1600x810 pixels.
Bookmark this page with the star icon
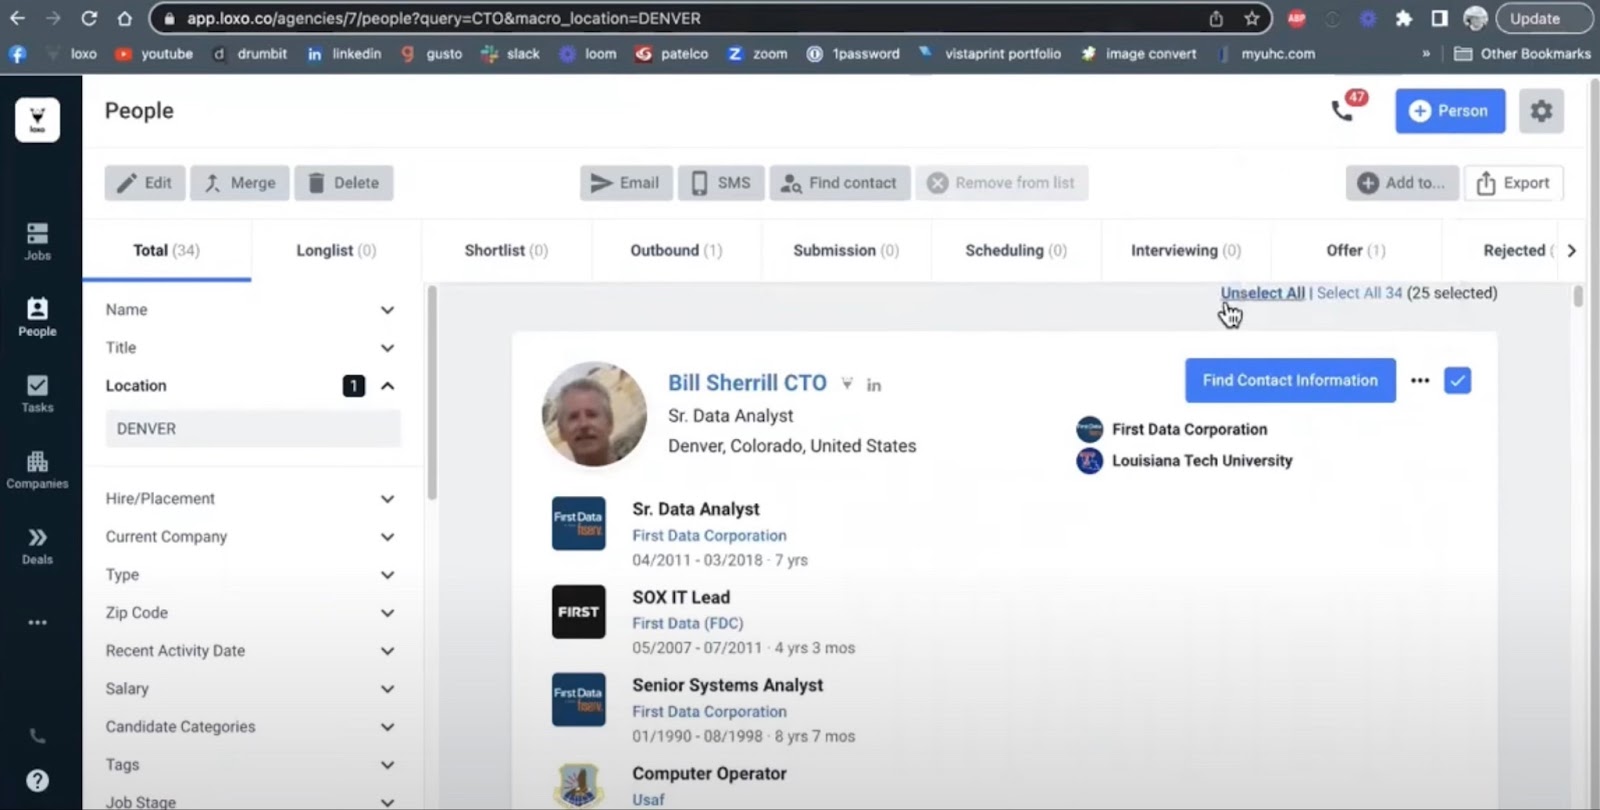click(x=1251, y=18)
